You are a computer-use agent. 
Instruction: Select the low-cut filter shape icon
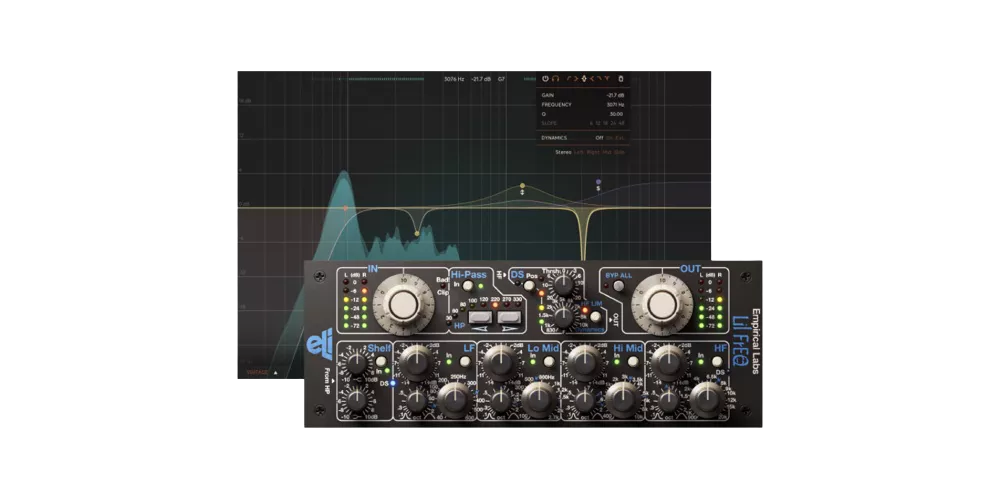[570, 78]
